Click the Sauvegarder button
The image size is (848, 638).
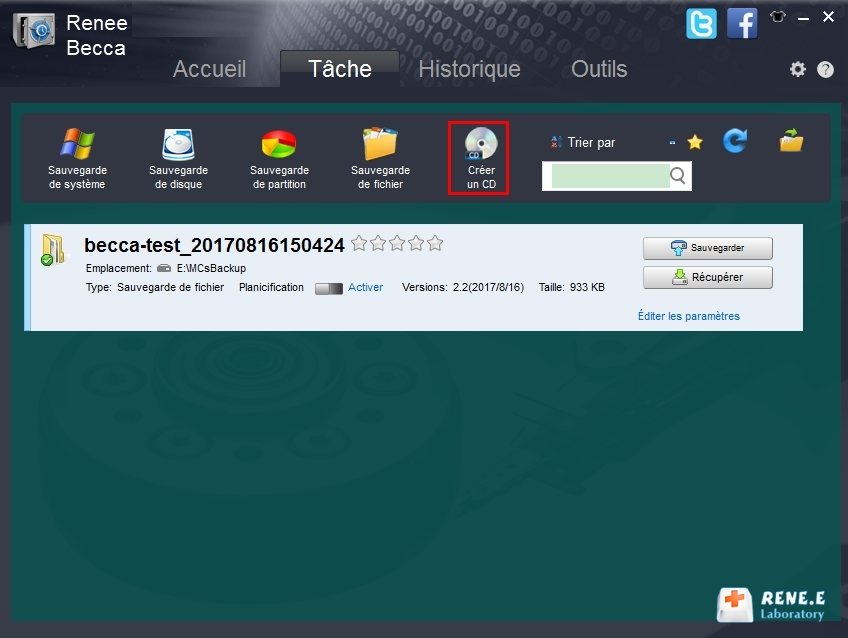point(708,248)
